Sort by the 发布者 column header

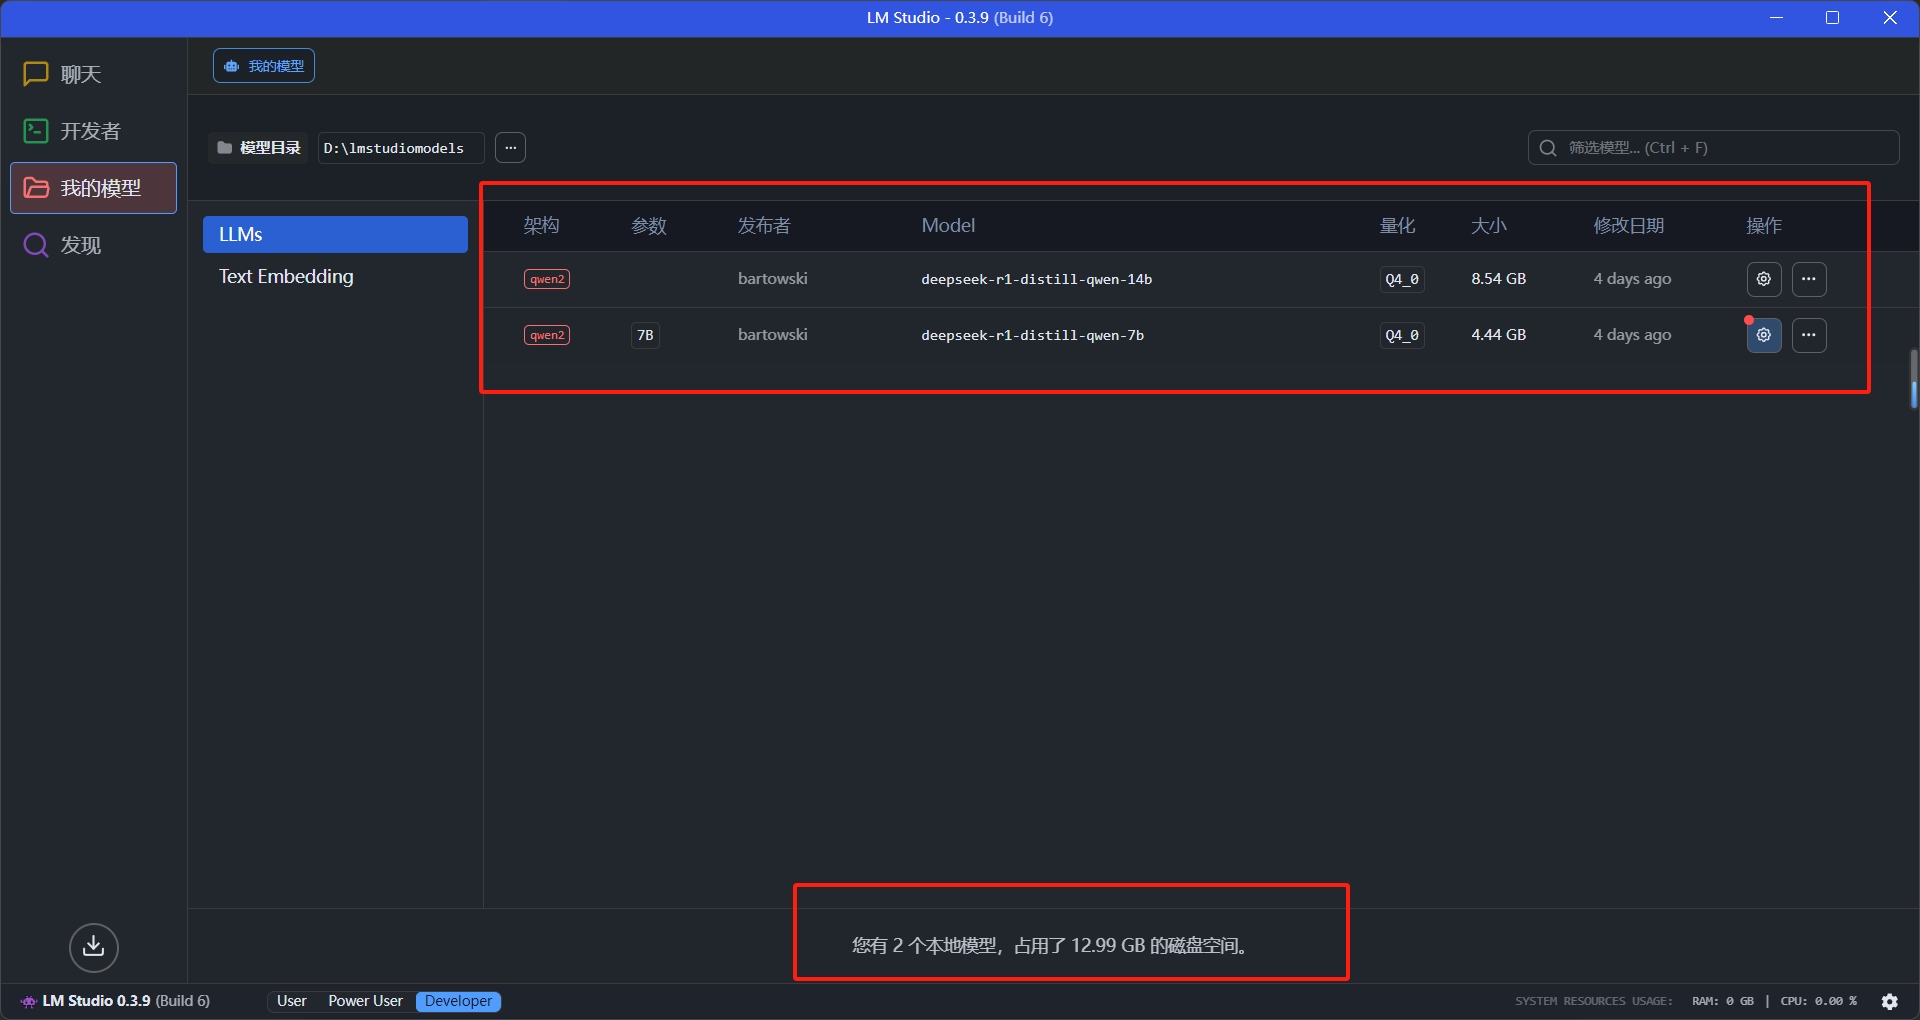tap(764, 226)
